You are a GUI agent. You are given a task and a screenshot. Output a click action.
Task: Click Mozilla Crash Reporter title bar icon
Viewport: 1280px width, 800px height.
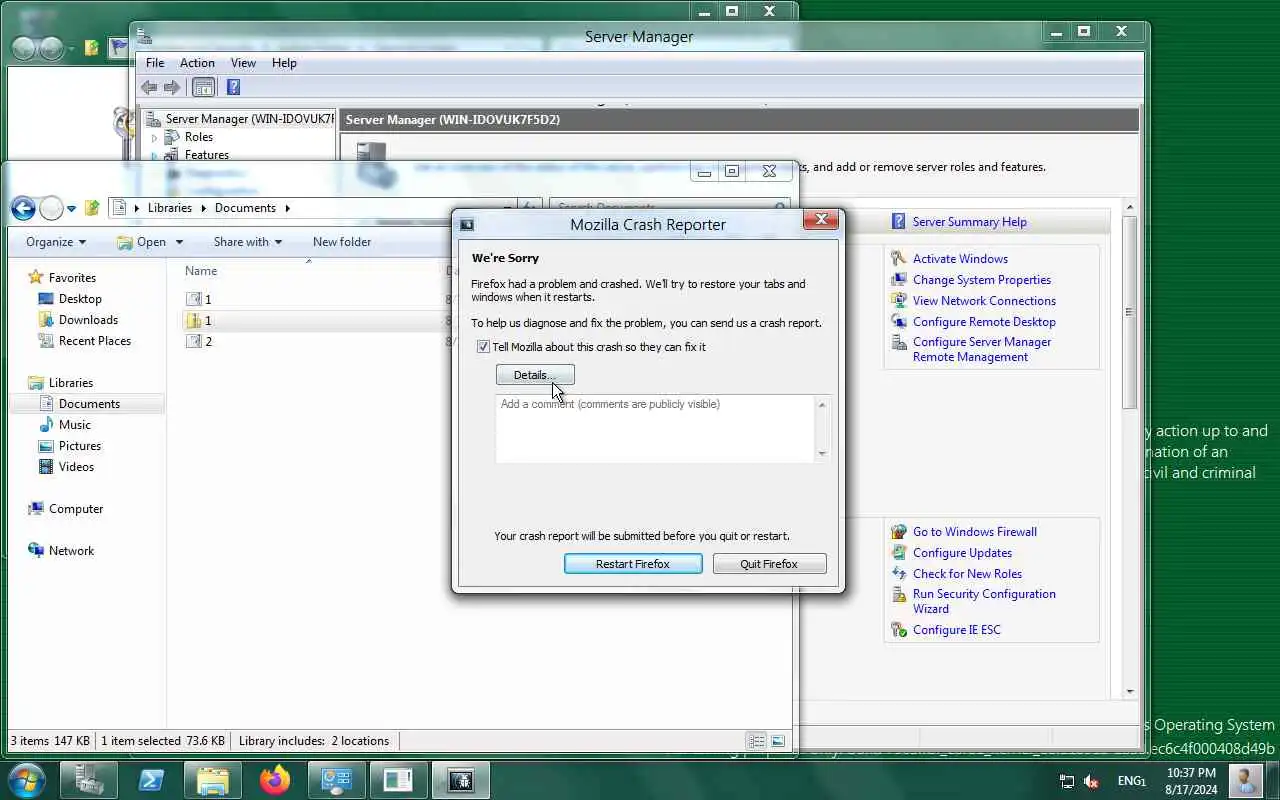click(x=467, y=225)
